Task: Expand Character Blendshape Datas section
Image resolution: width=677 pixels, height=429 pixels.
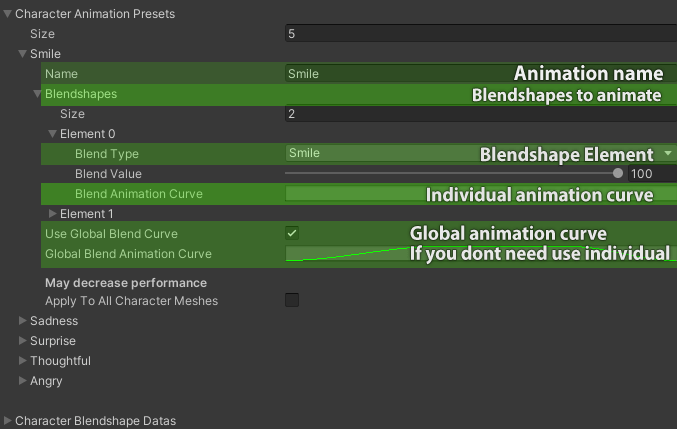Action: [x=8, y=421]
